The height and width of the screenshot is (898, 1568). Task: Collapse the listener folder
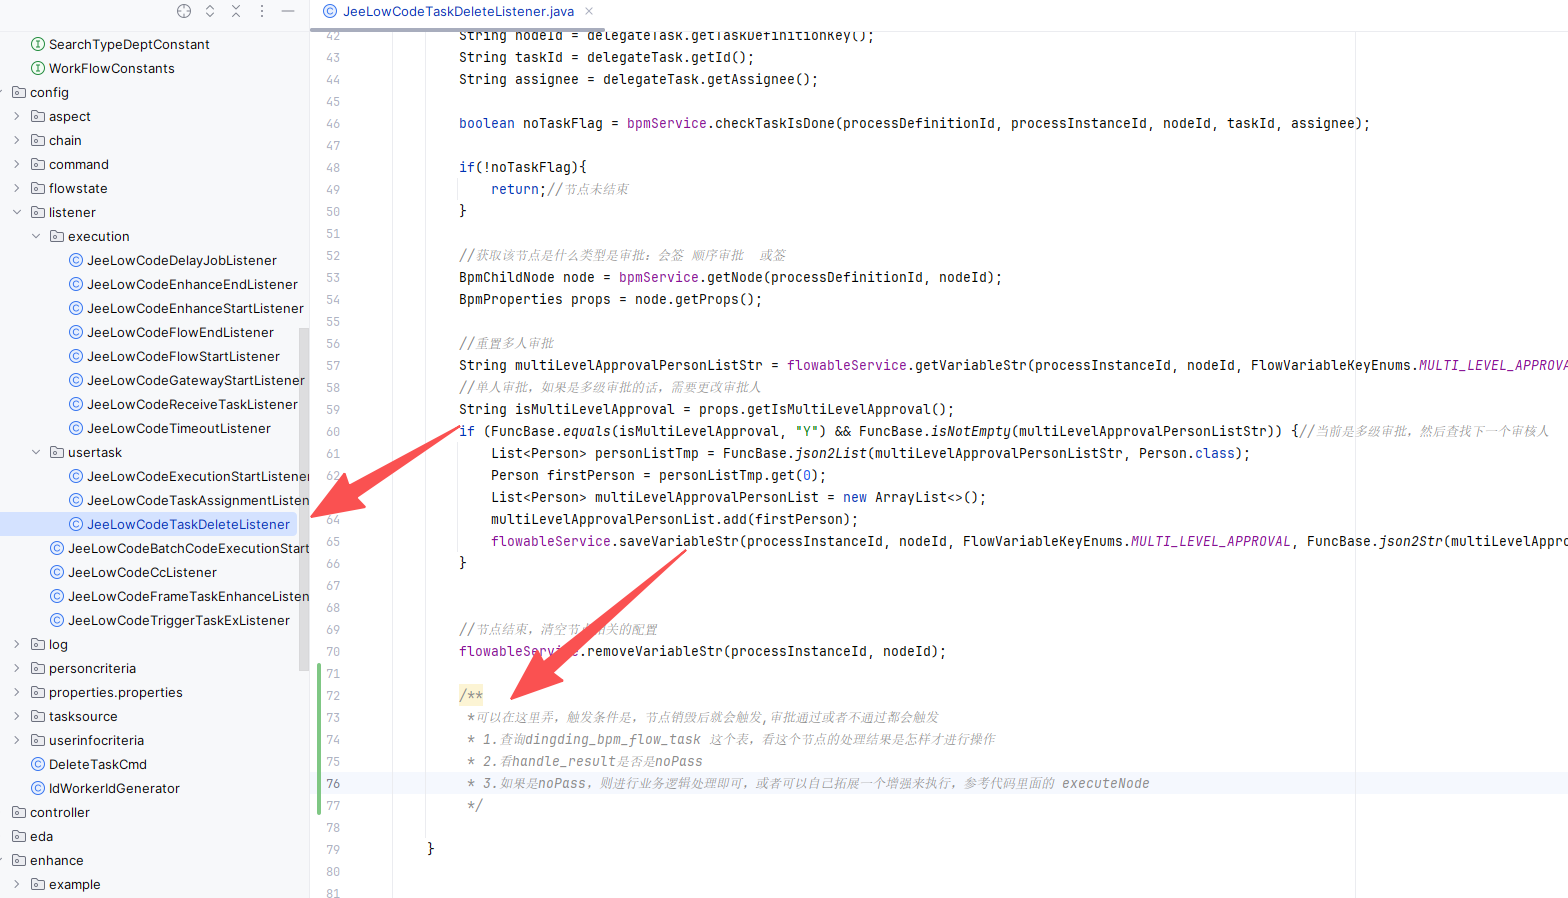point(17,212)
